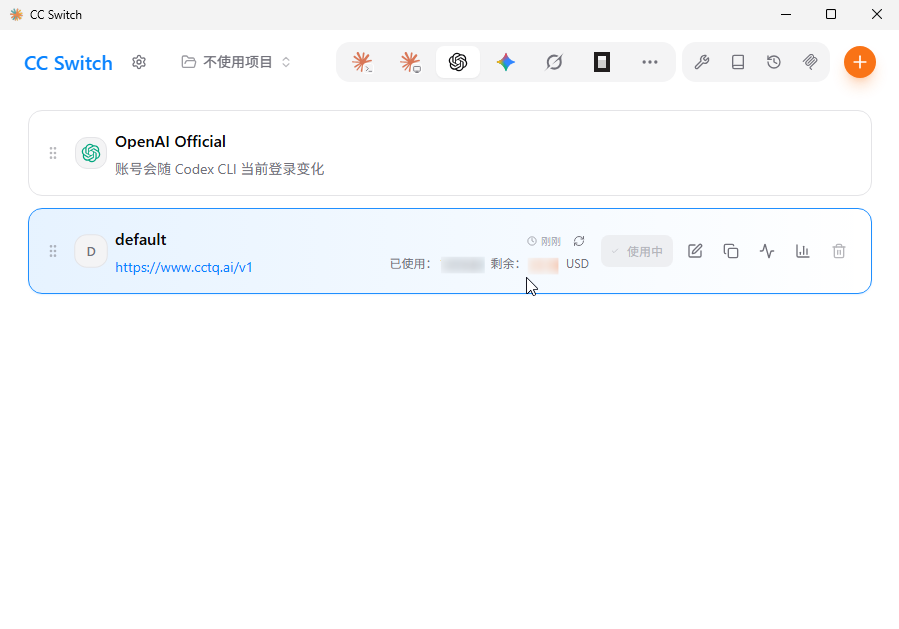The height and width of the screenshot is (629, 899).
Task: Click the 刚刚 last-updated timestamp
Action: 544,241
